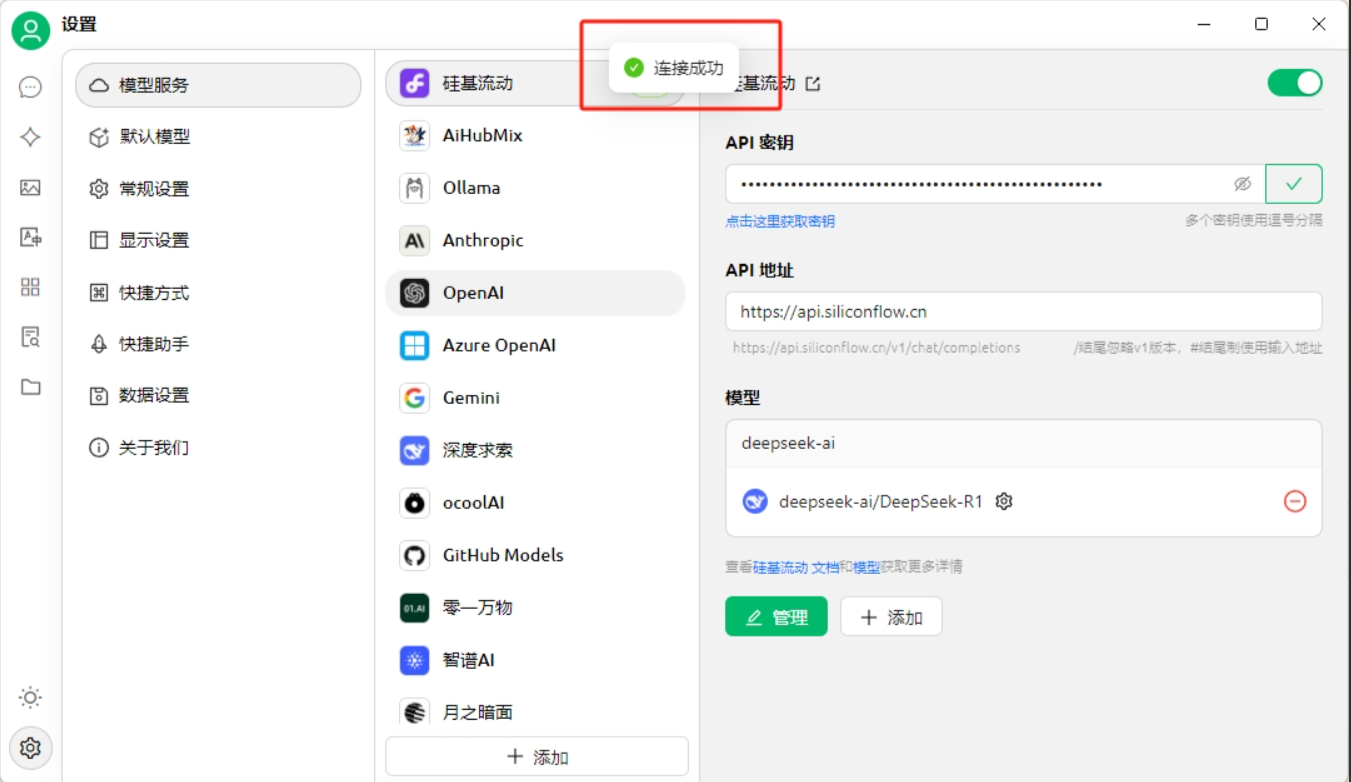The height and width of the screenshot is (782, 1351).
Task: Toggle API key visibility eye icon
Action: (x=1243, y=184)
